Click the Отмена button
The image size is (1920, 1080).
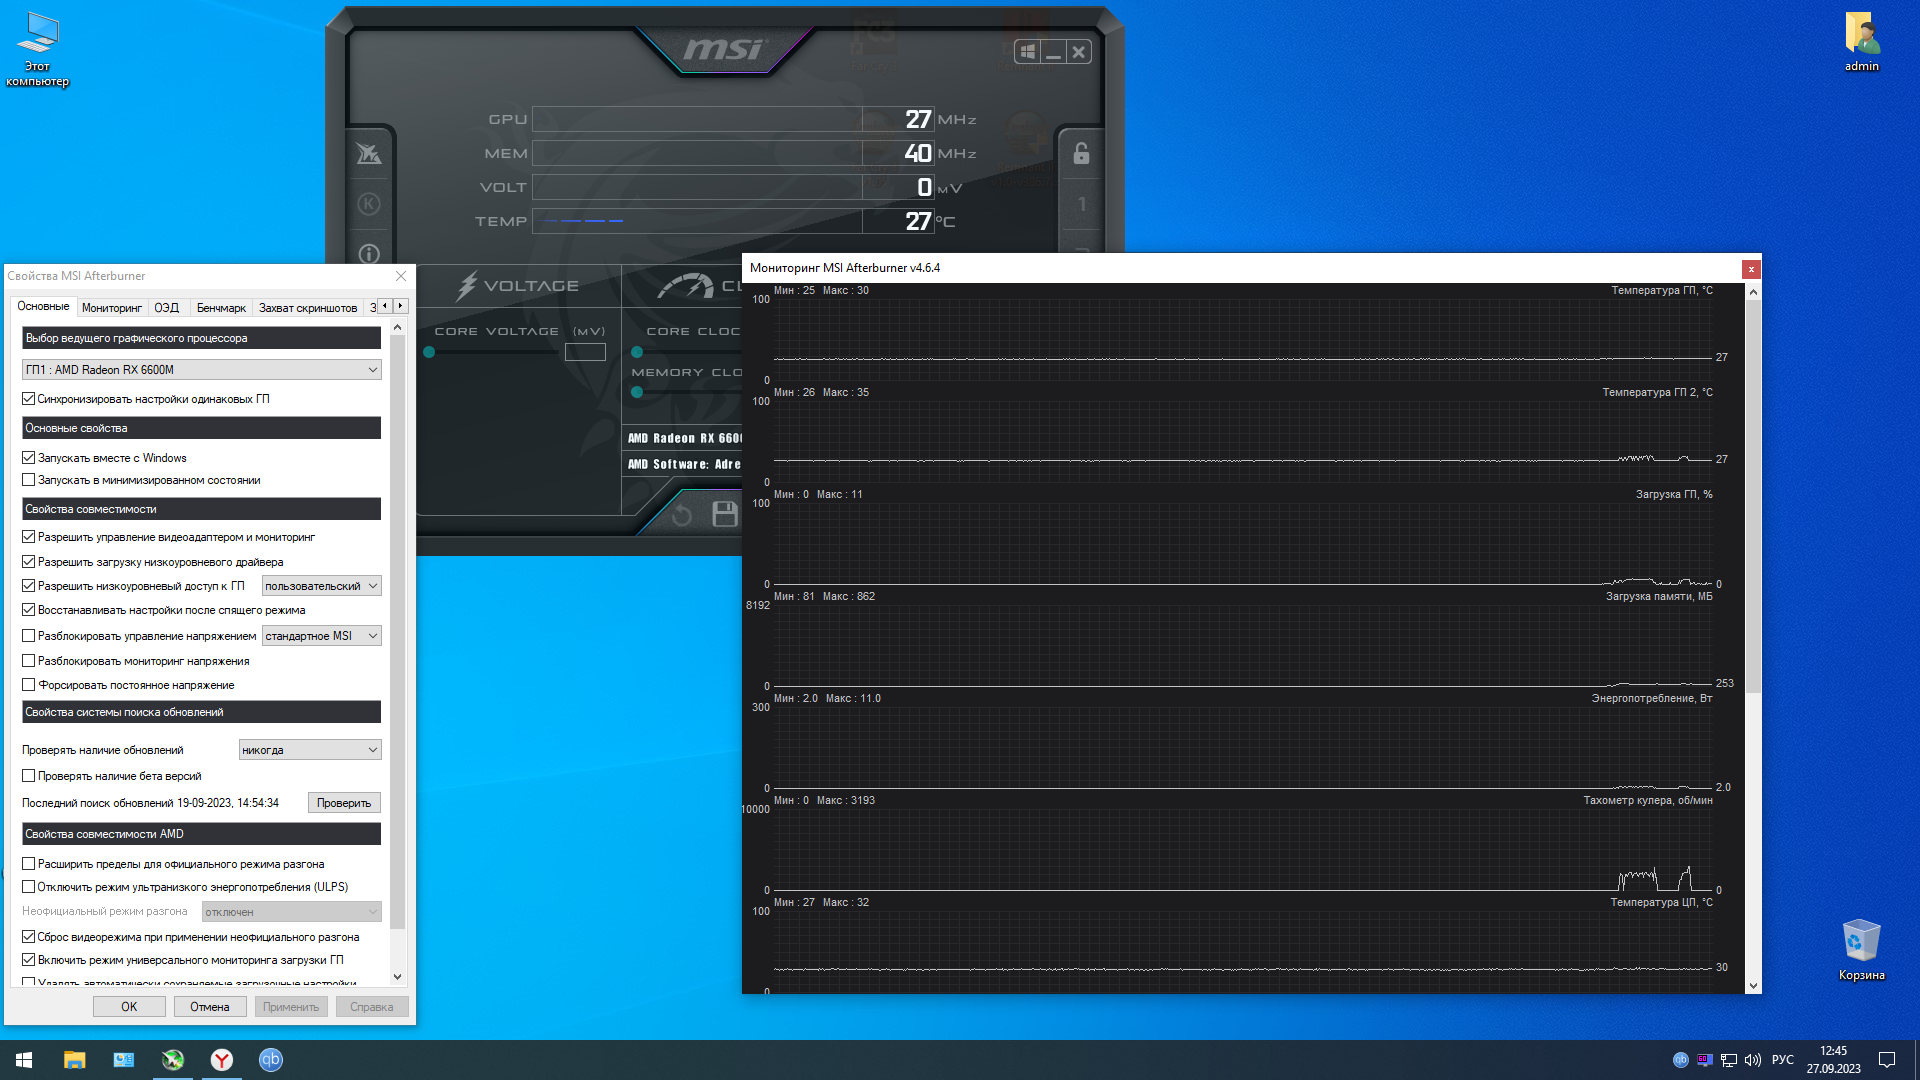(x=210, y=1007)
